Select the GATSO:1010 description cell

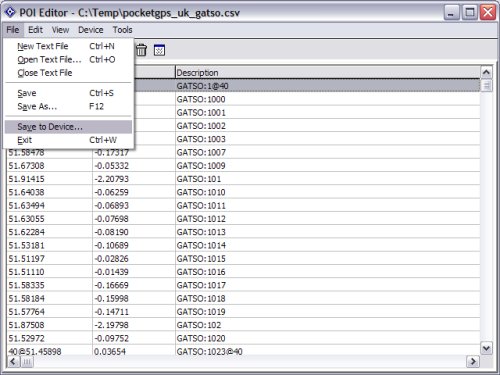pos(328,192)
